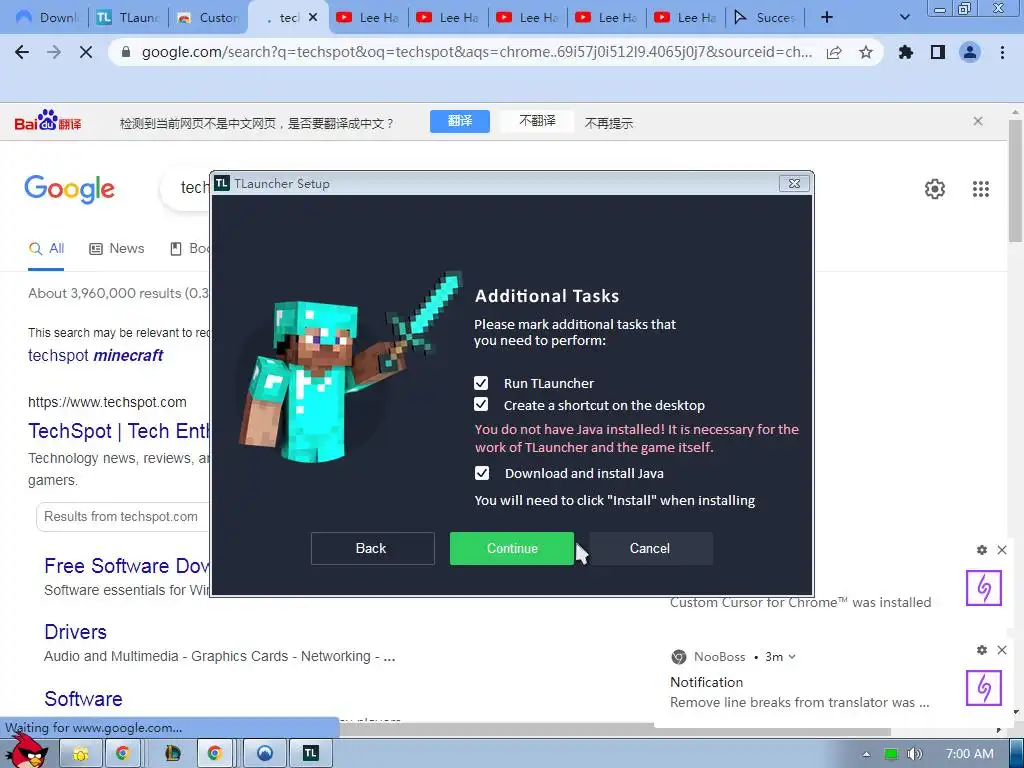This screenshot has width=1024, height=768.
Task: Close the active techspot tab
Action: tap(313, 18)
